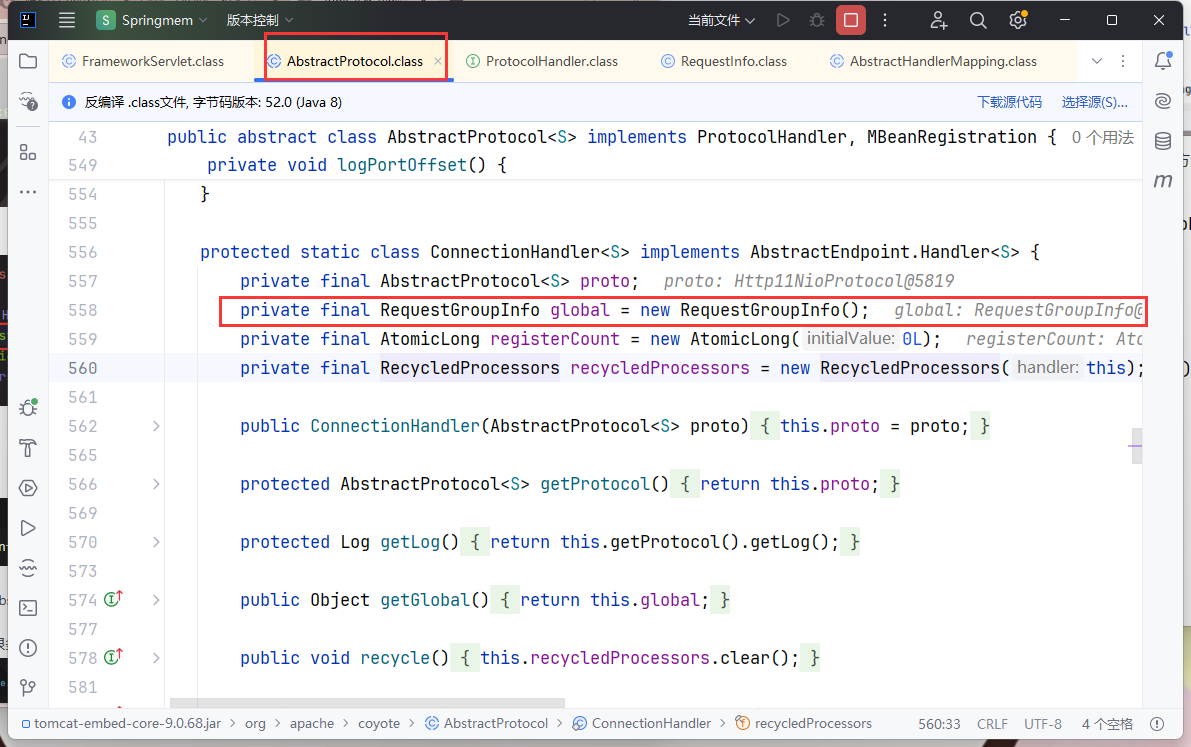Open the Database tool window icon

[1162, 141]
